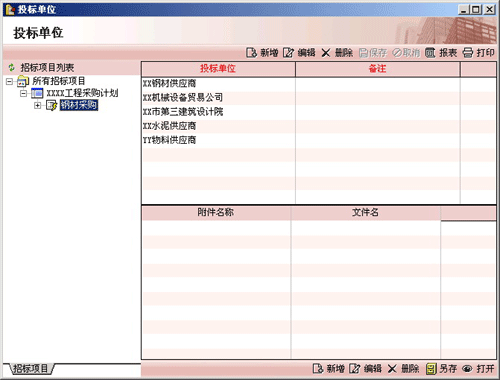This screenshot has height=380, width=500.
Task: Click the bottom attachment 新增 icon
Action: (318, 369)
